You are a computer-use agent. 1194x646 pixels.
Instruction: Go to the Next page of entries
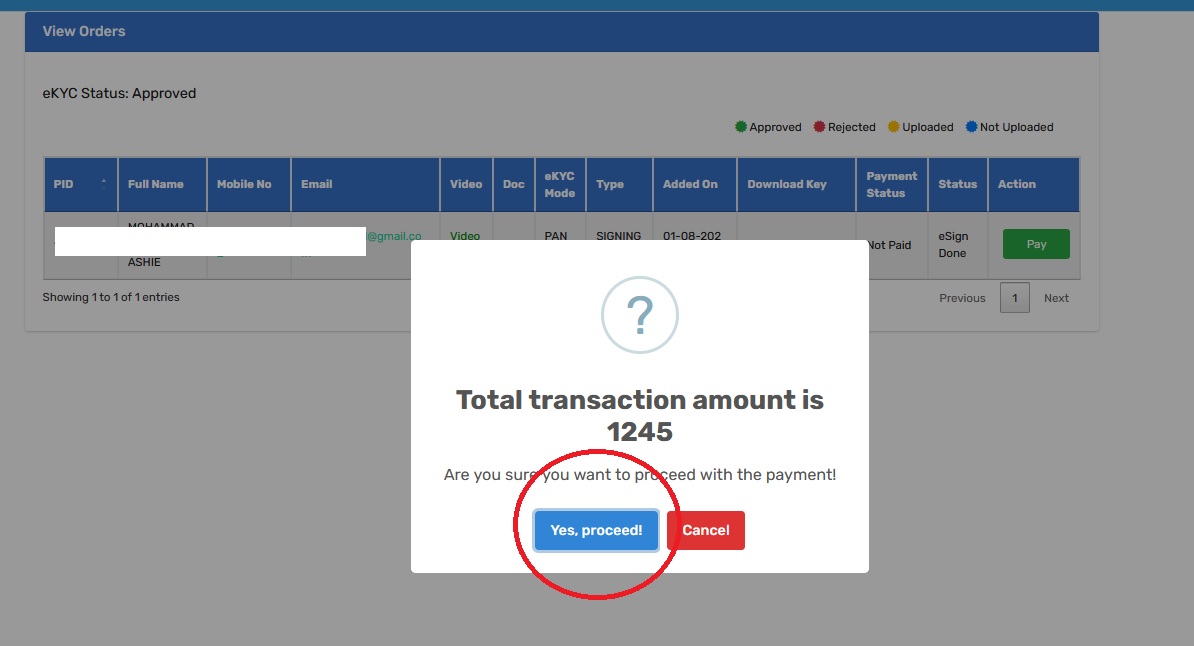(x=1056, y=298)
